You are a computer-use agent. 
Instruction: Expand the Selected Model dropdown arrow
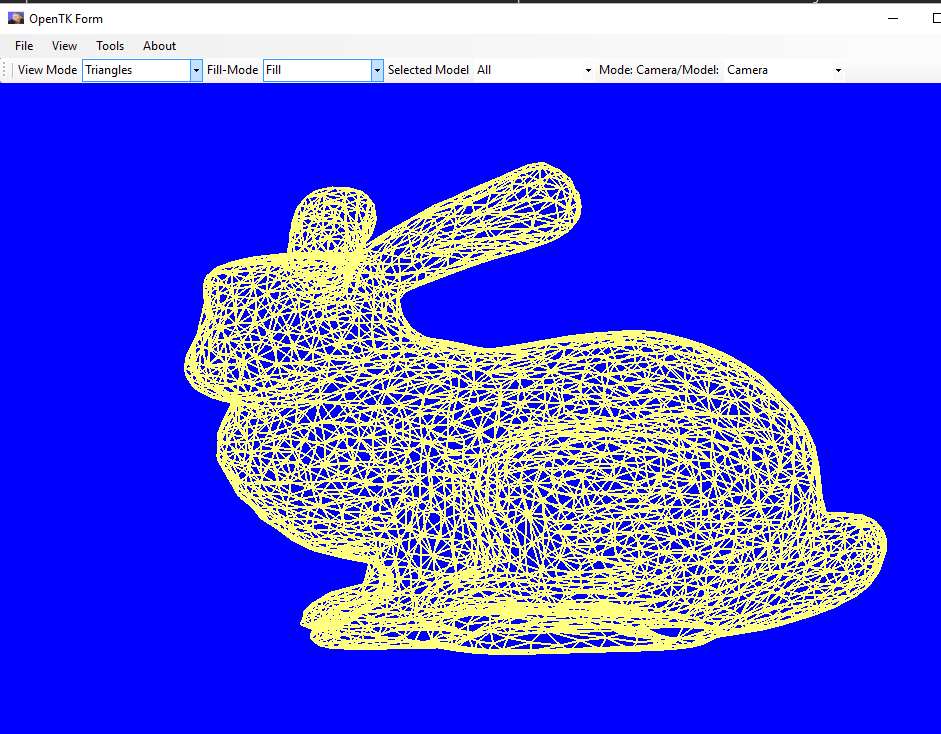pyautogui.click(x=588, y=70)
